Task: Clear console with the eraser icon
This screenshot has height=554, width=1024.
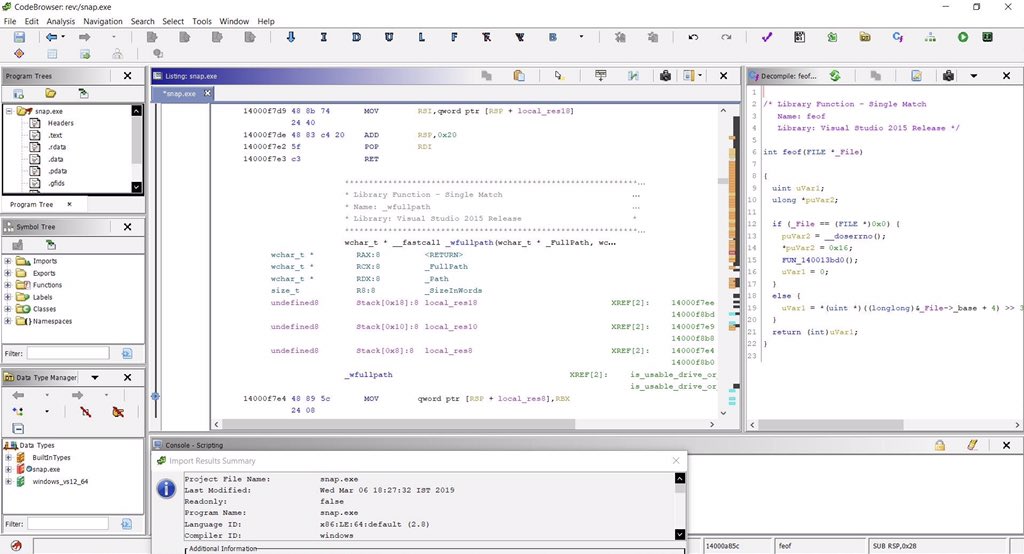Action: pyautogui.click(x=972, y=445)
